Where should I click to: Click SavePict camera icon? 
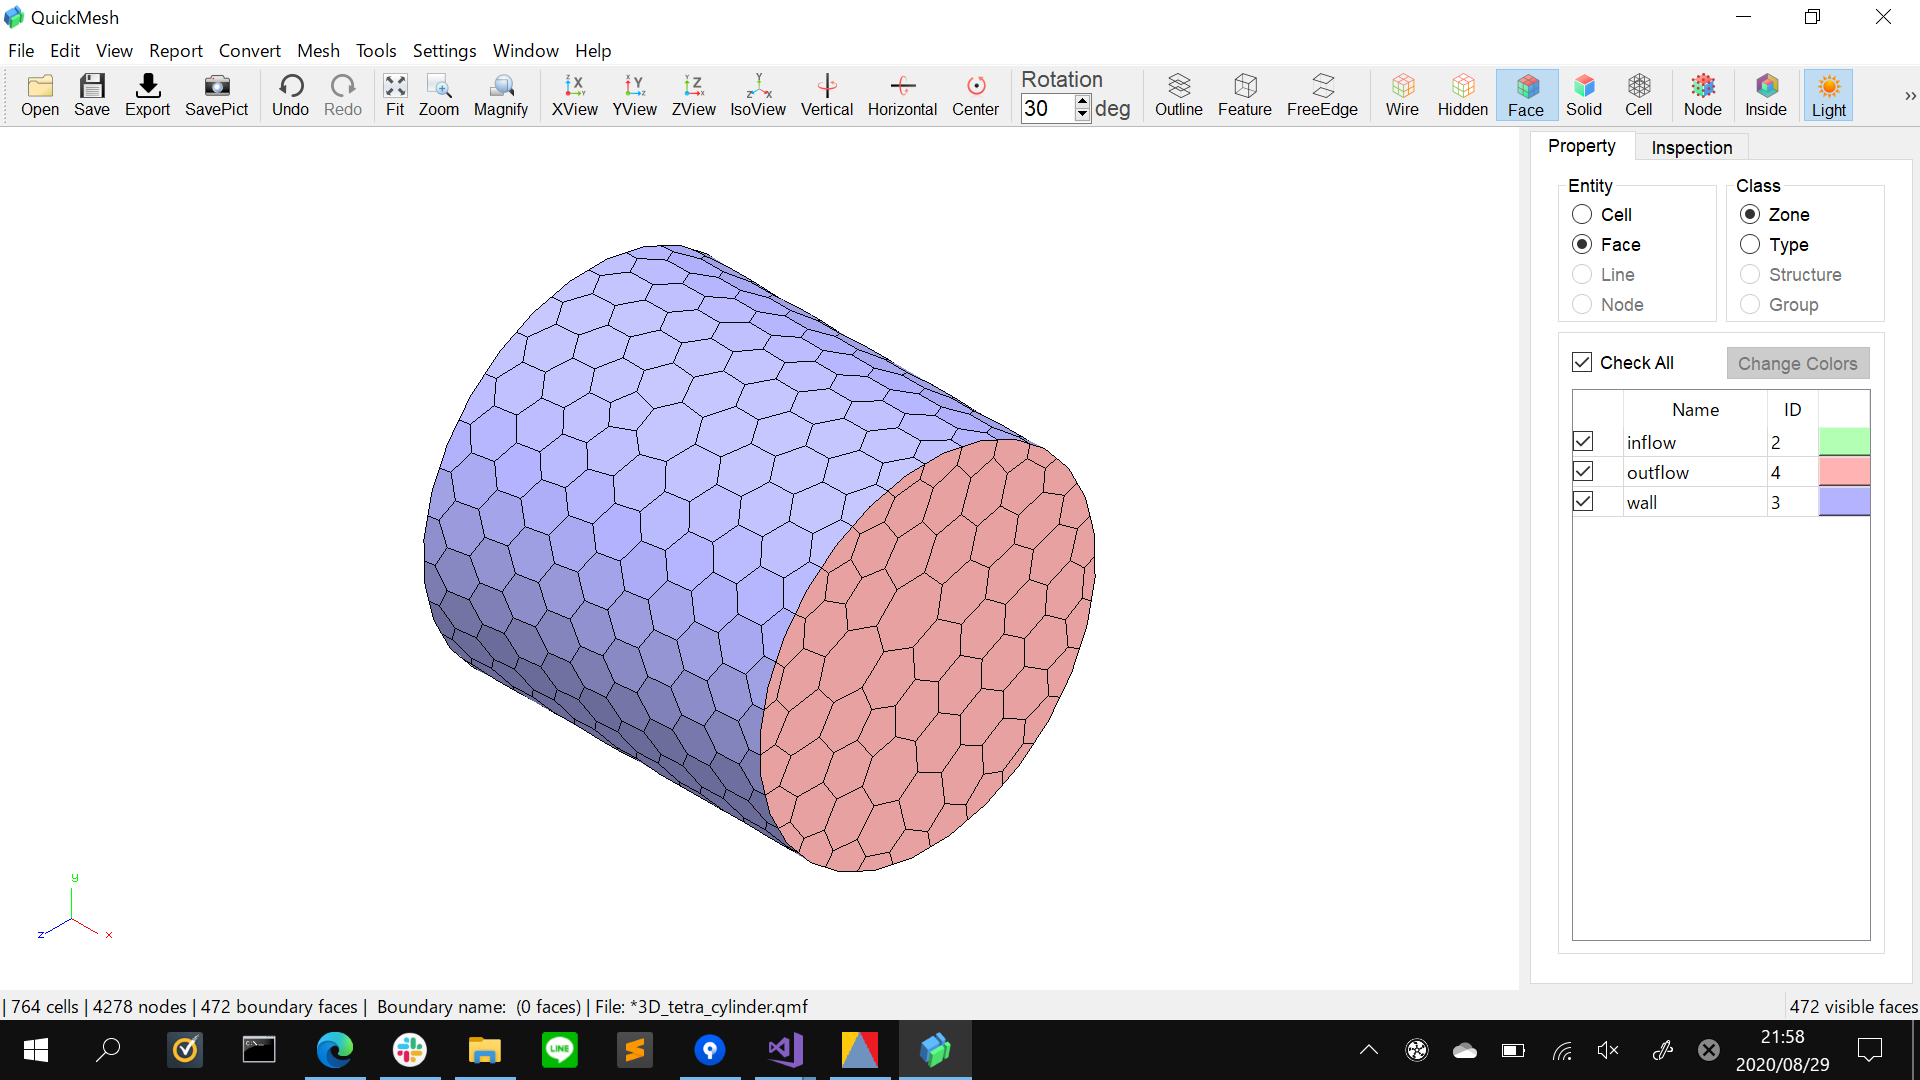[x=216, y=95]
